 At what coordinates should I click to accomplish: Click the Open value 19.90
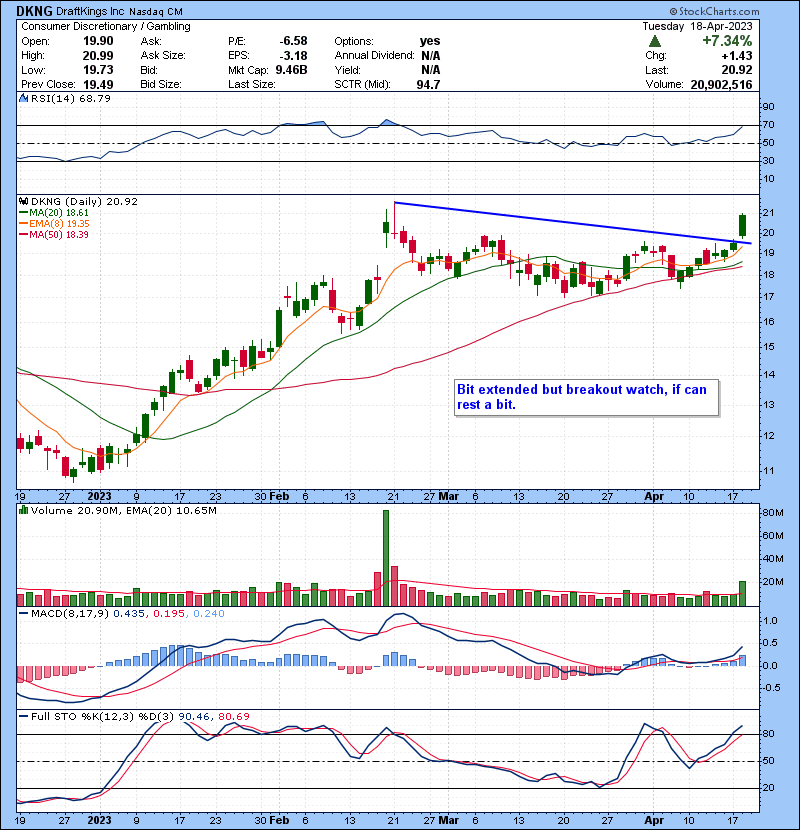point(98,41)
